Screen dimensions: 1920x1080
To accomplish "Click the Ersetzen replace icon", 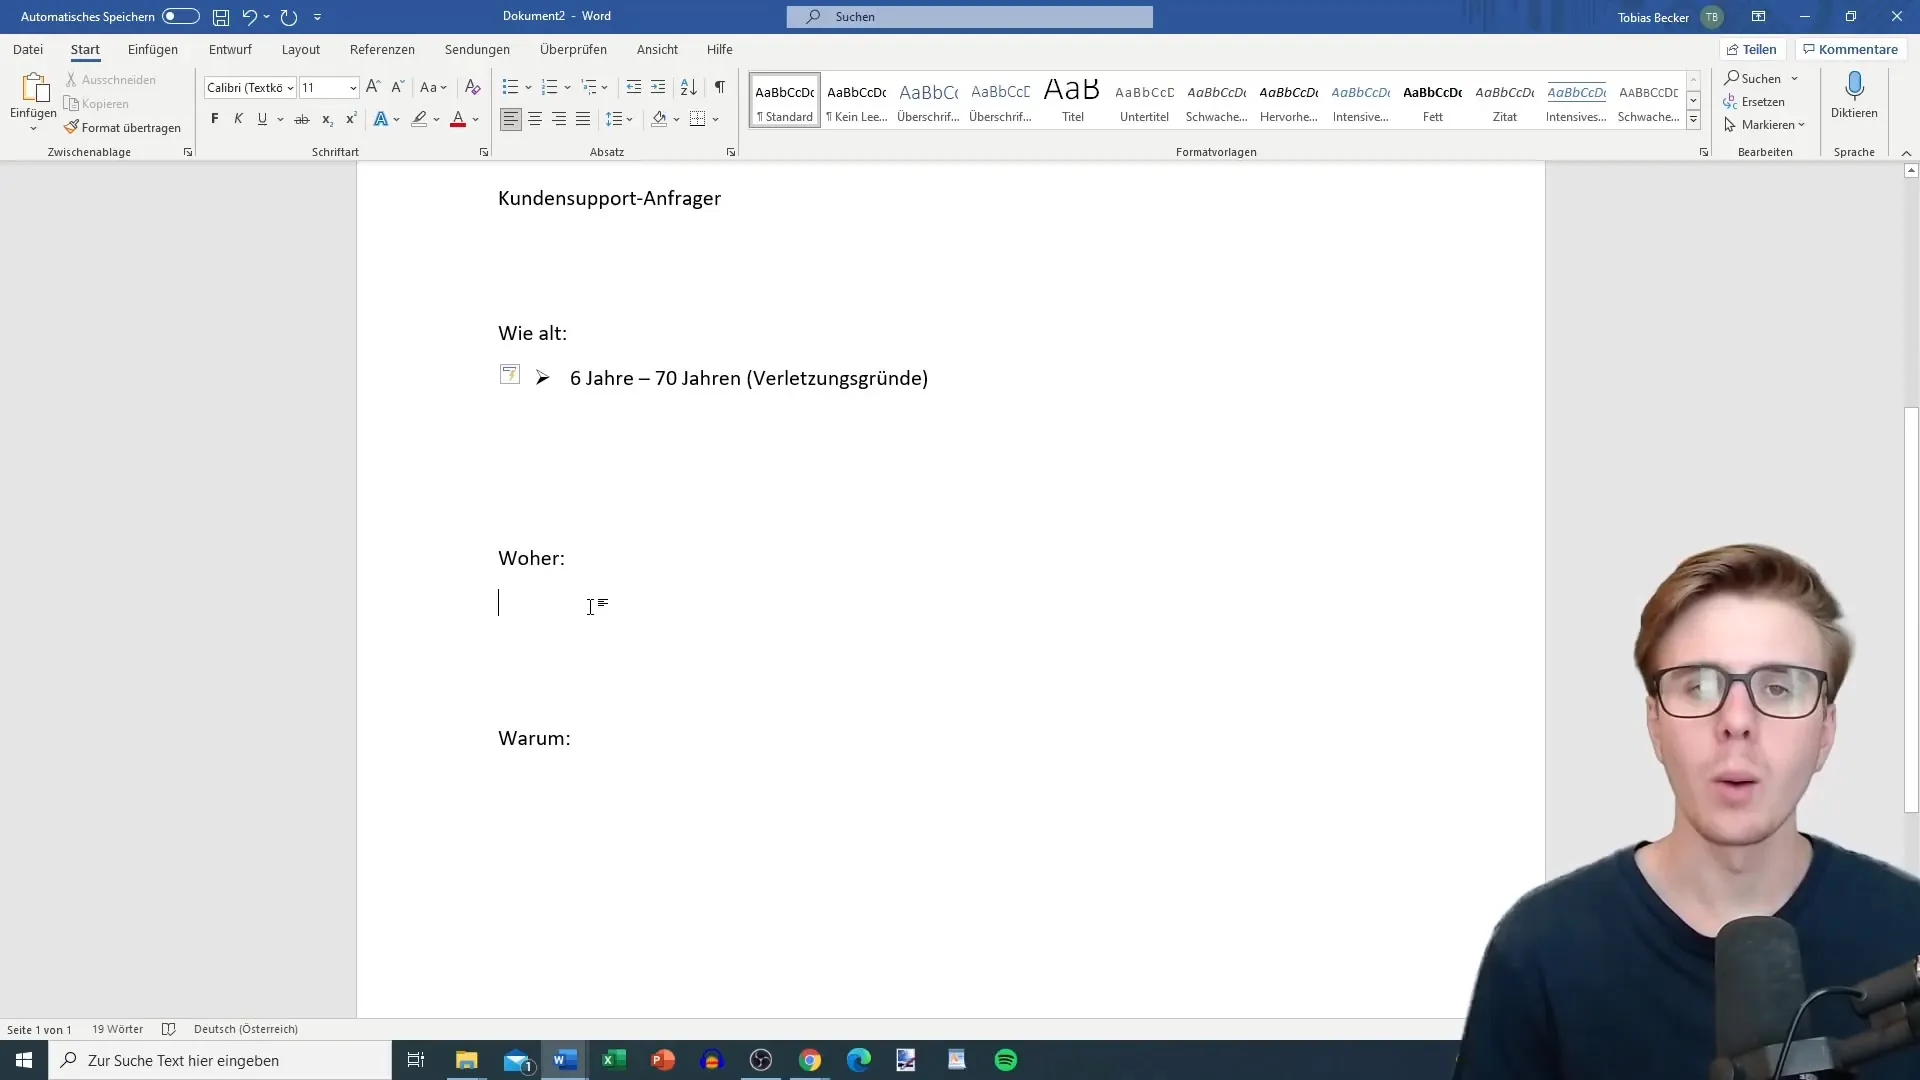I will pos(1731,102).
